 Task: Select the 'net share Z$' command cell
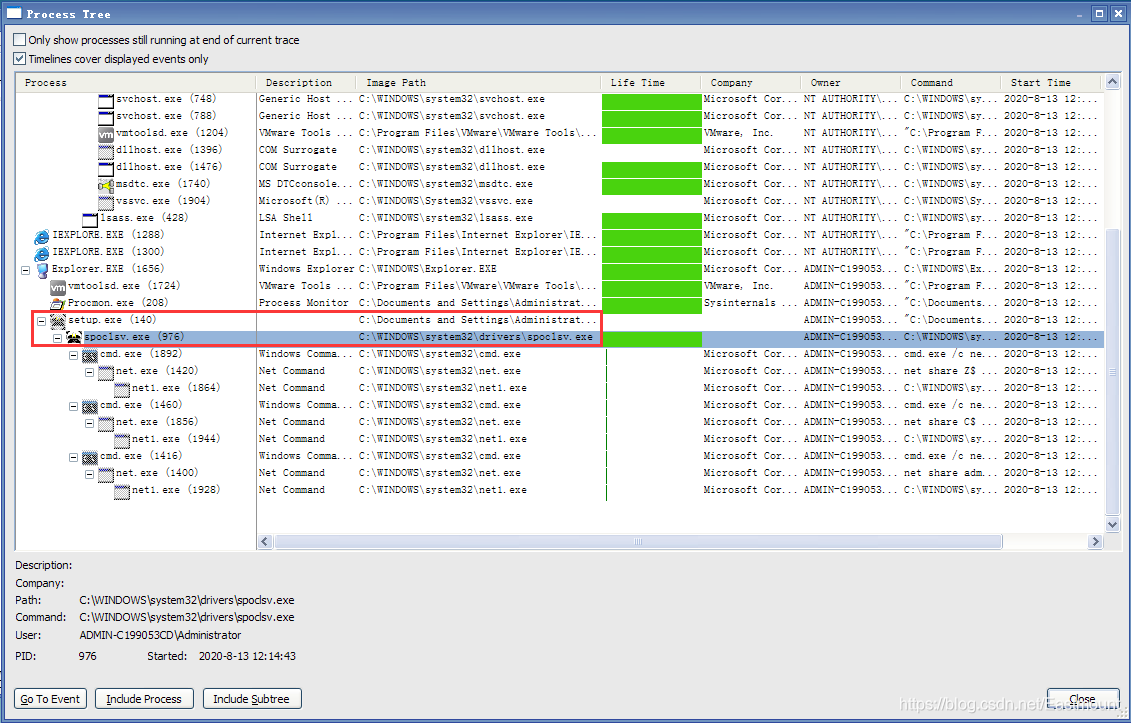click(951, 371)
